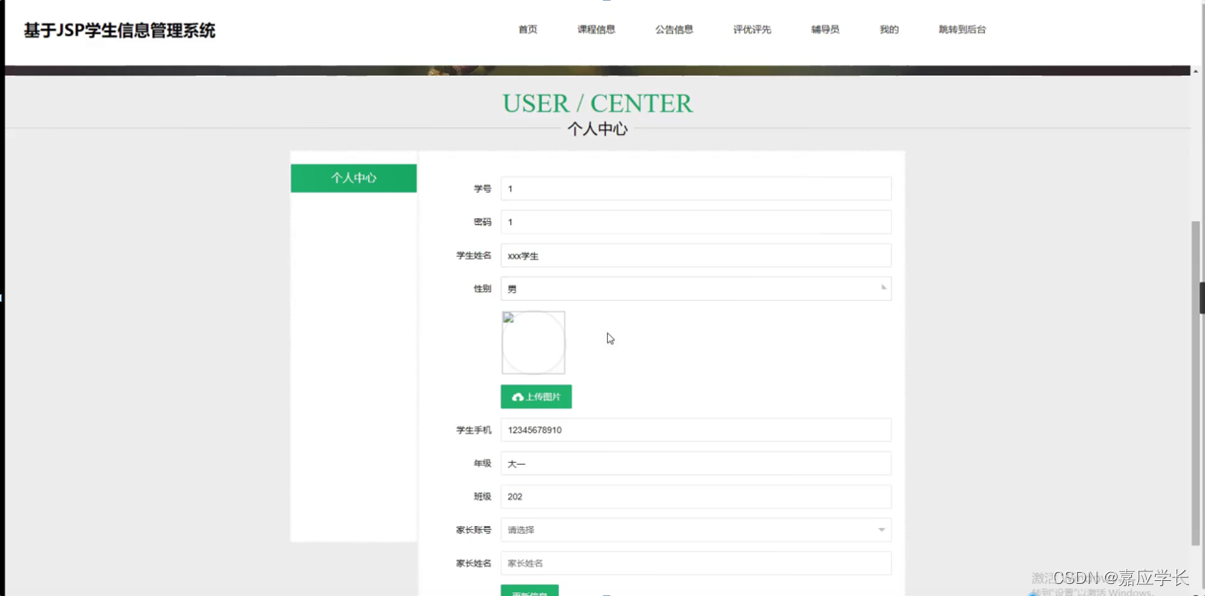
Task: Click the 上传图片 upload button
Action: tap(536, 397)
